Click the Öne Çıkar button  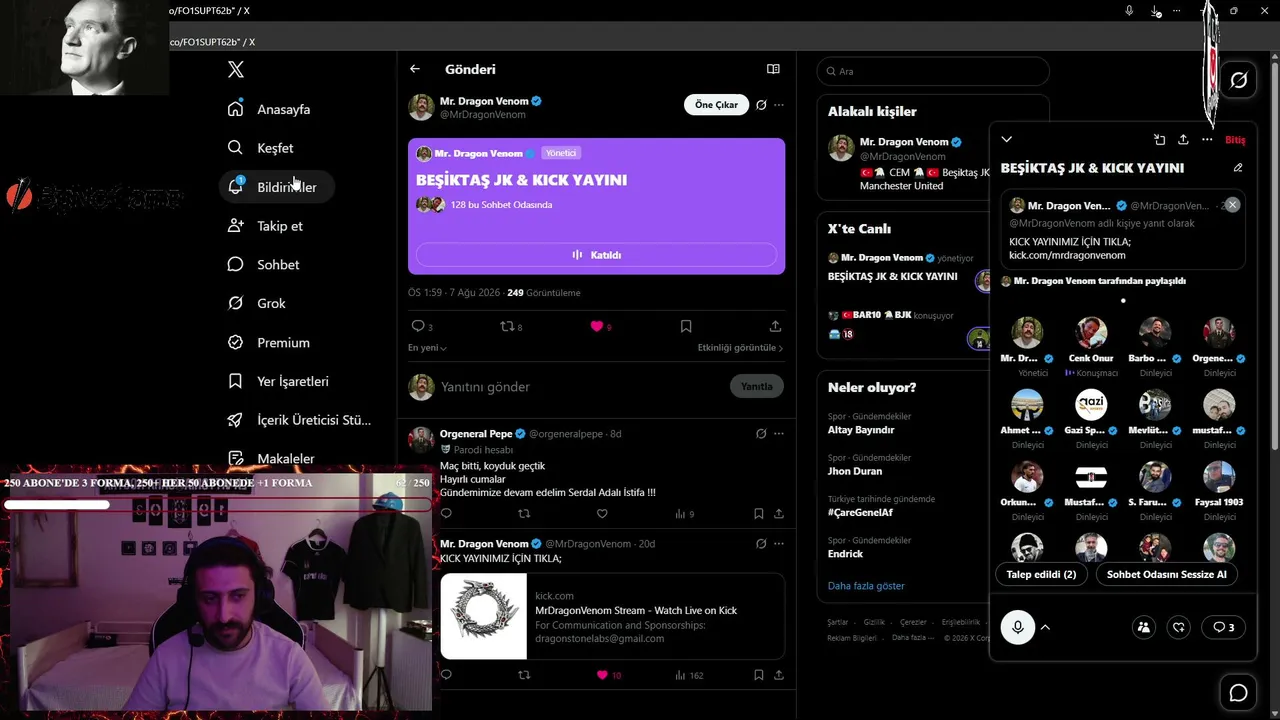pos(716,104)
